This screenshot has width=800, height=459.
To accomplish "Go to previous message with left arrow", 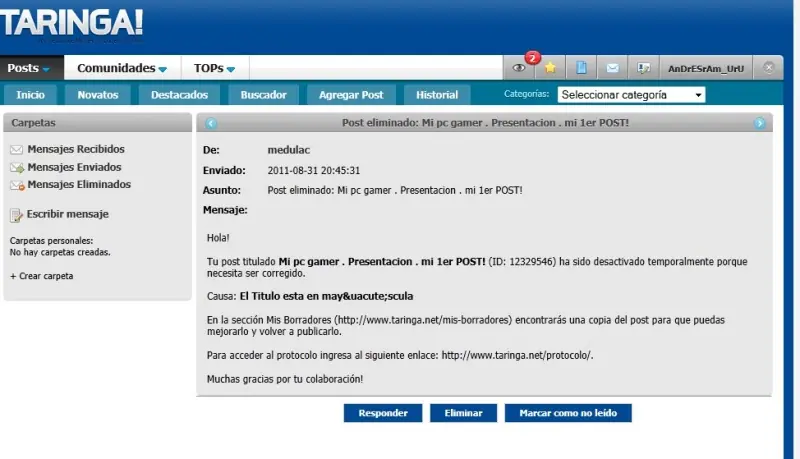I will tap(211, 123).
